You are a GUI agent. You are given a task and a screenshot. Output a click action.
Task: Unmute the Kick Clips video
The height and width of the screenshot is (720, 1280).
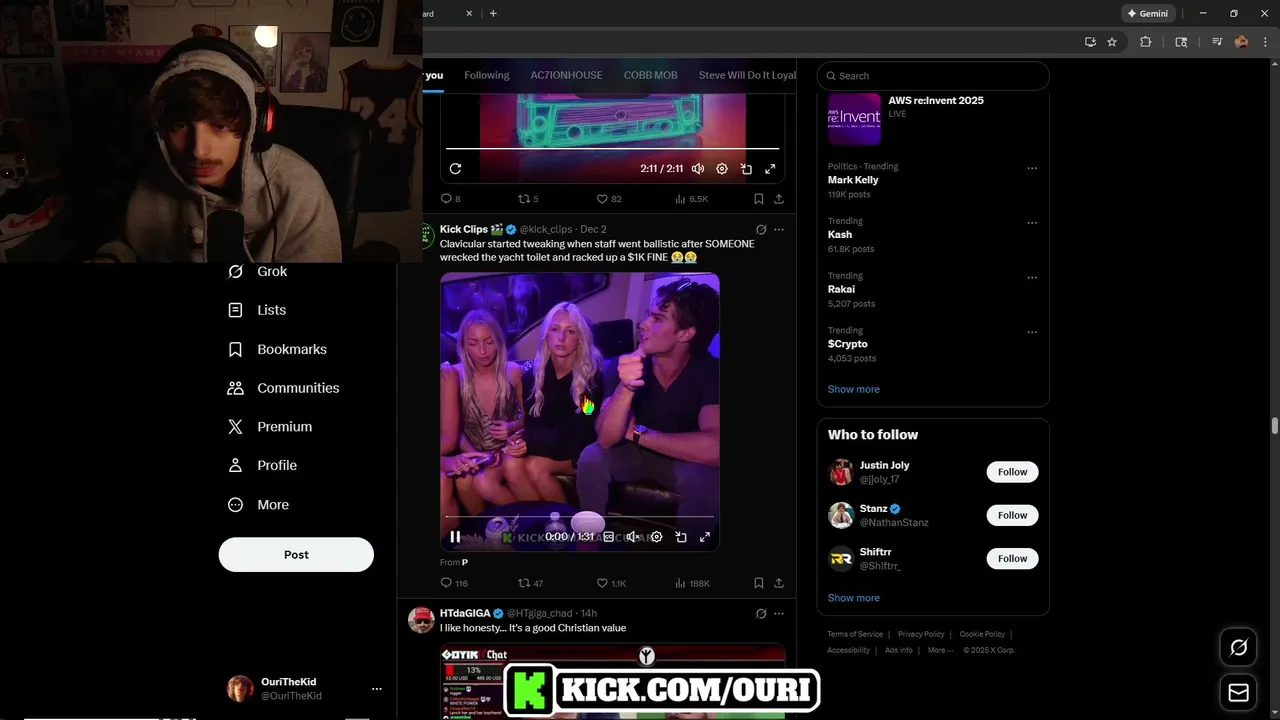[632, 537]
